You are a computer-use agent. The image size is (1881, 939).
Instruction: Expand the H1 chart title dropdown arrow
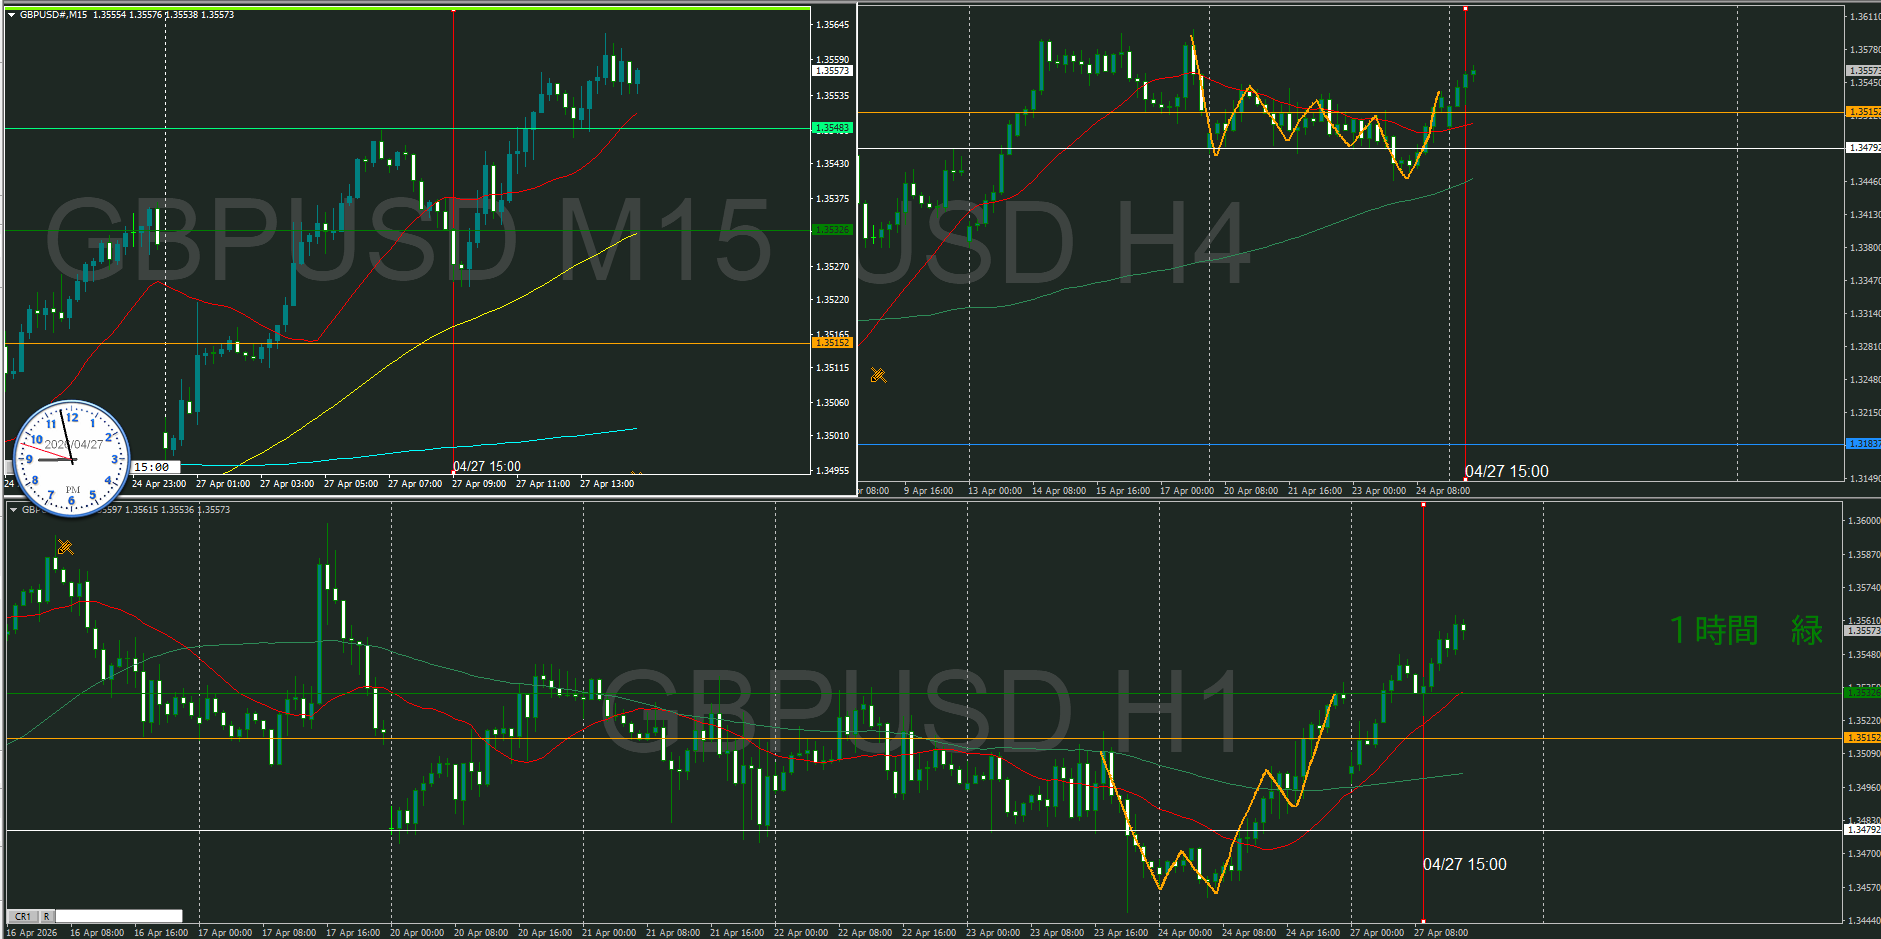13,510
